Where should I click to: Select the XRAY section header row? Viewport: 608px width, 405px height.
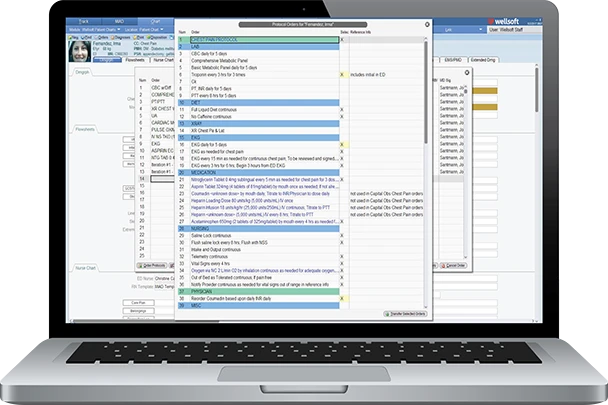pyautogui.click(x=259, y=123)
